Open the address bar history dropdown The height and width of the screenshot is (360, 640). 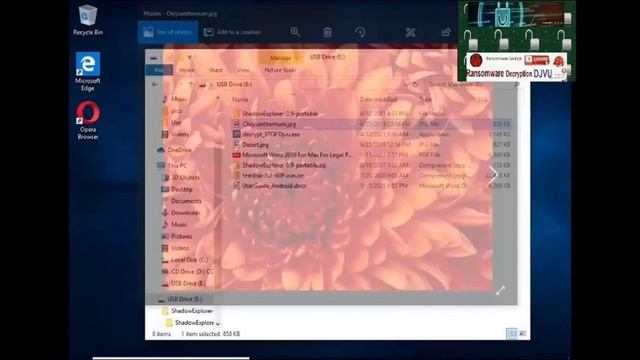[406, 84]
